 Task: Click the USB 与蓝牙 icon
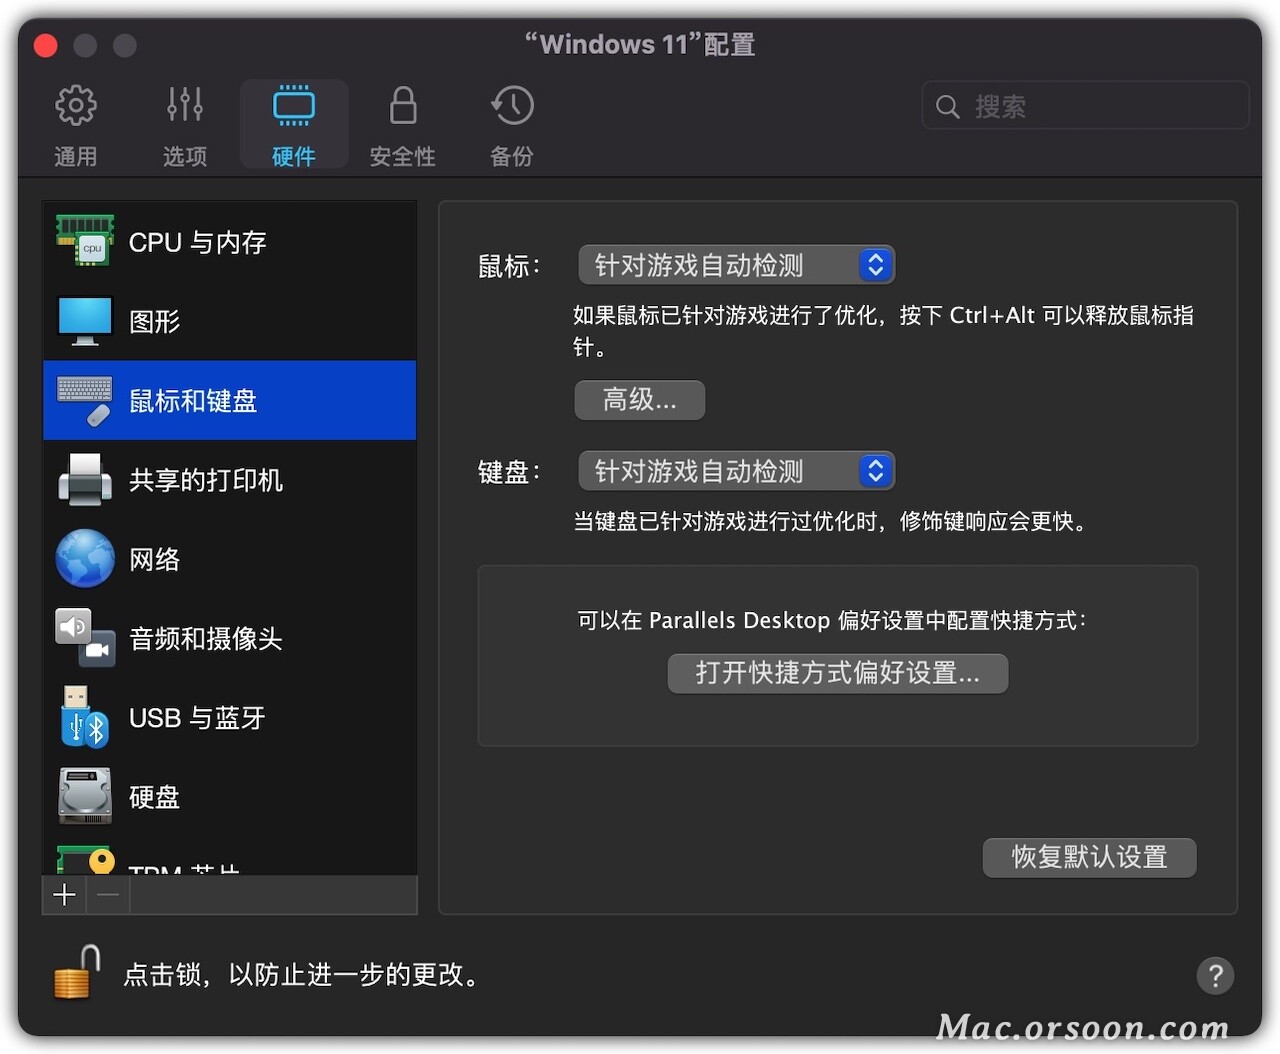click(85, 717)
